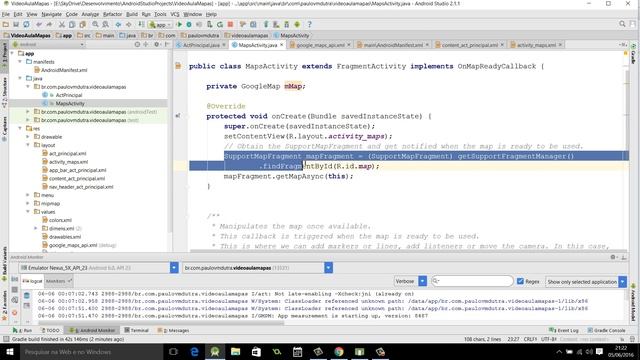Open the Event Log tool window

(564, 330)
